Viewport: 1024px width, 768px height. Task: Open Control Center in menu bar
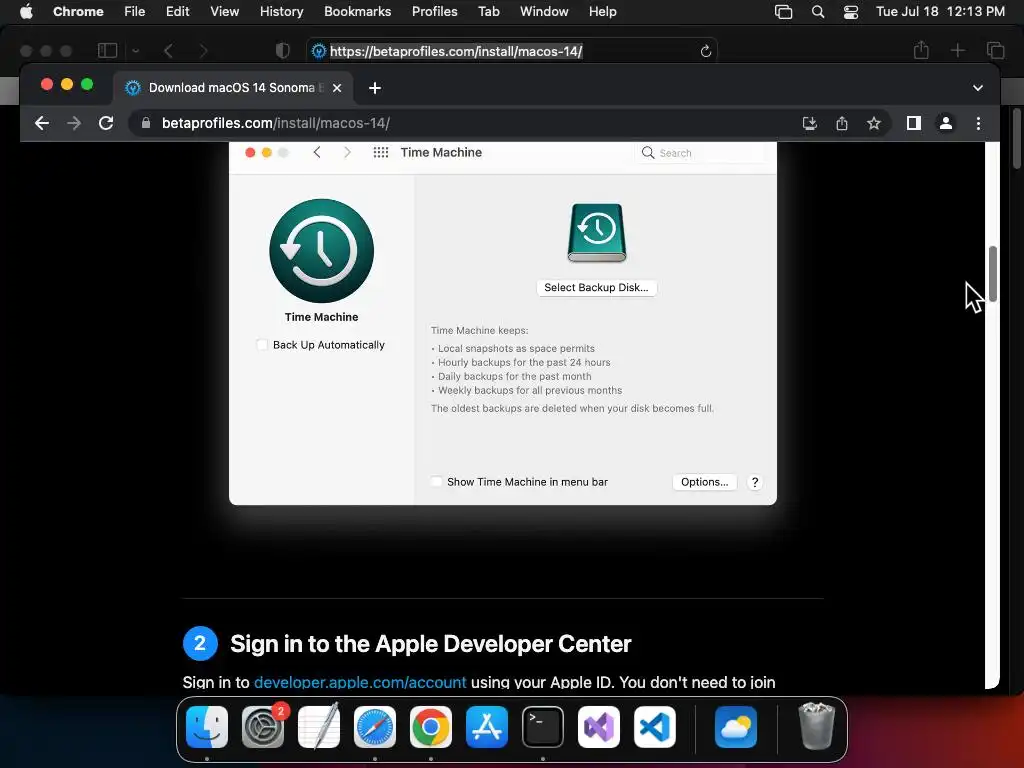(851, 12)
